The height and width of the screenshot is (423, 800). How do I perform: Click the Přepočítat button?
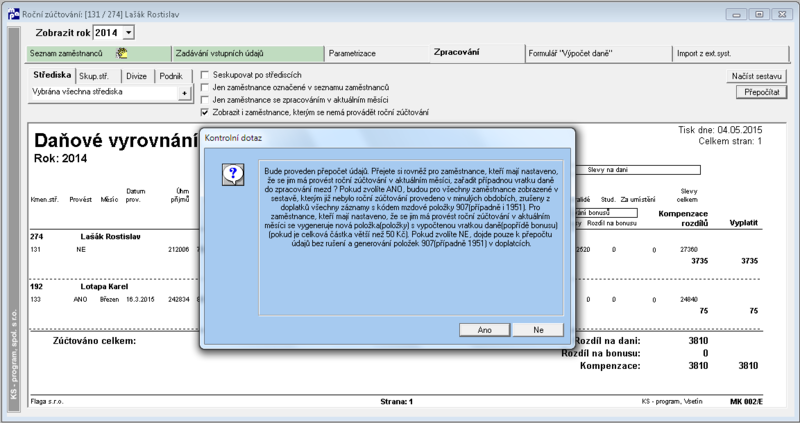click(x=761, y=92)
